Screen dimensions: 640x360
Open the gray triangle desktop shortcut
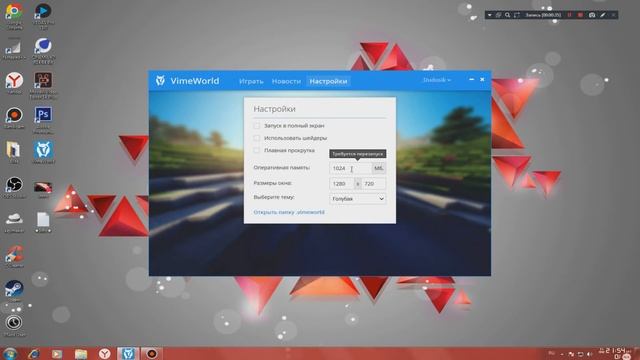[x=14, y=47]
